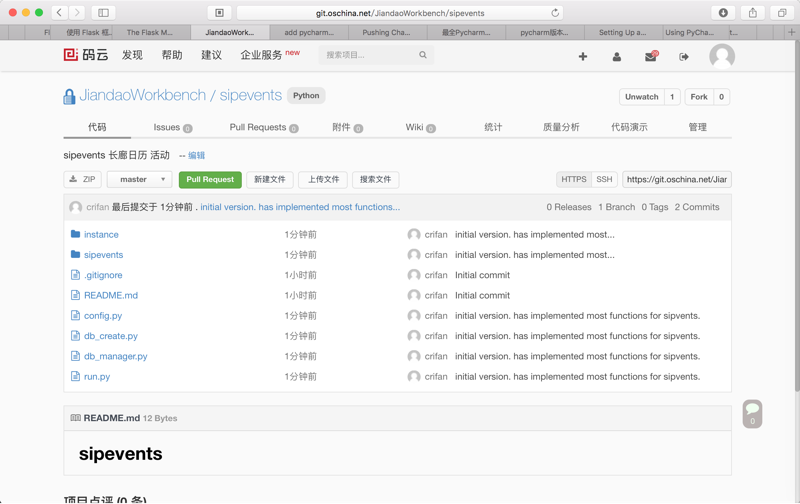Click the Fork button
The image size is (800, 504).
699,97
